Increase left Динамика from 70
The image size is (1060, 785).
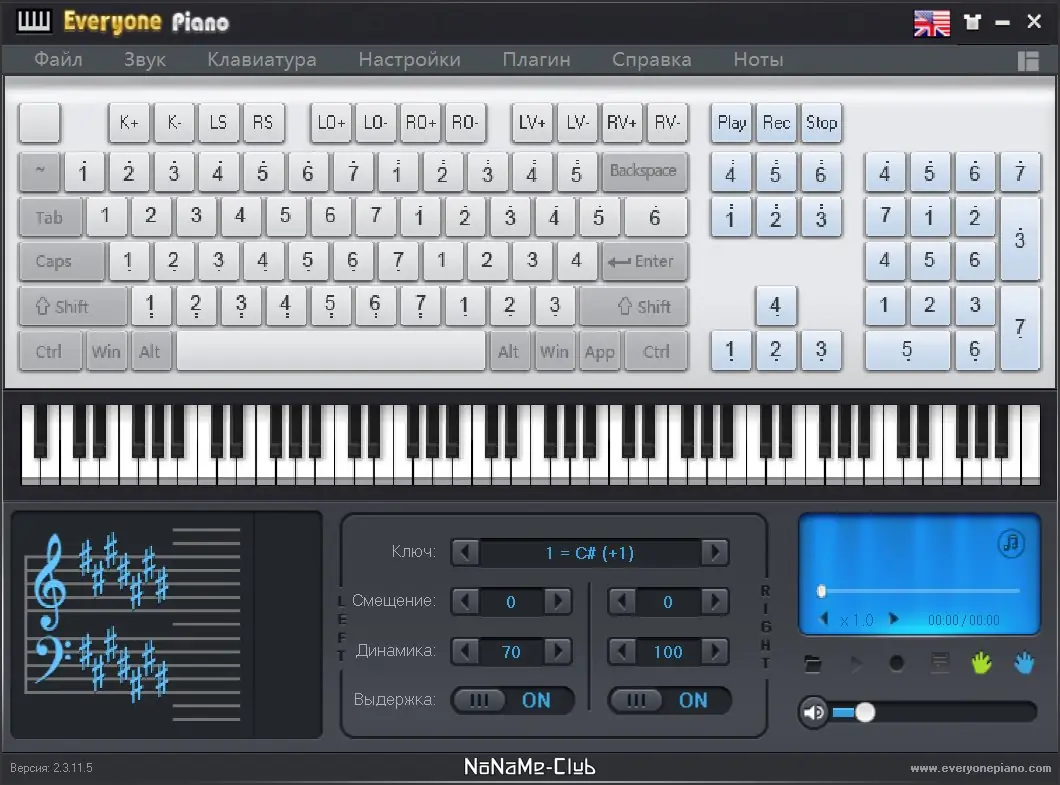pos(558,651)
